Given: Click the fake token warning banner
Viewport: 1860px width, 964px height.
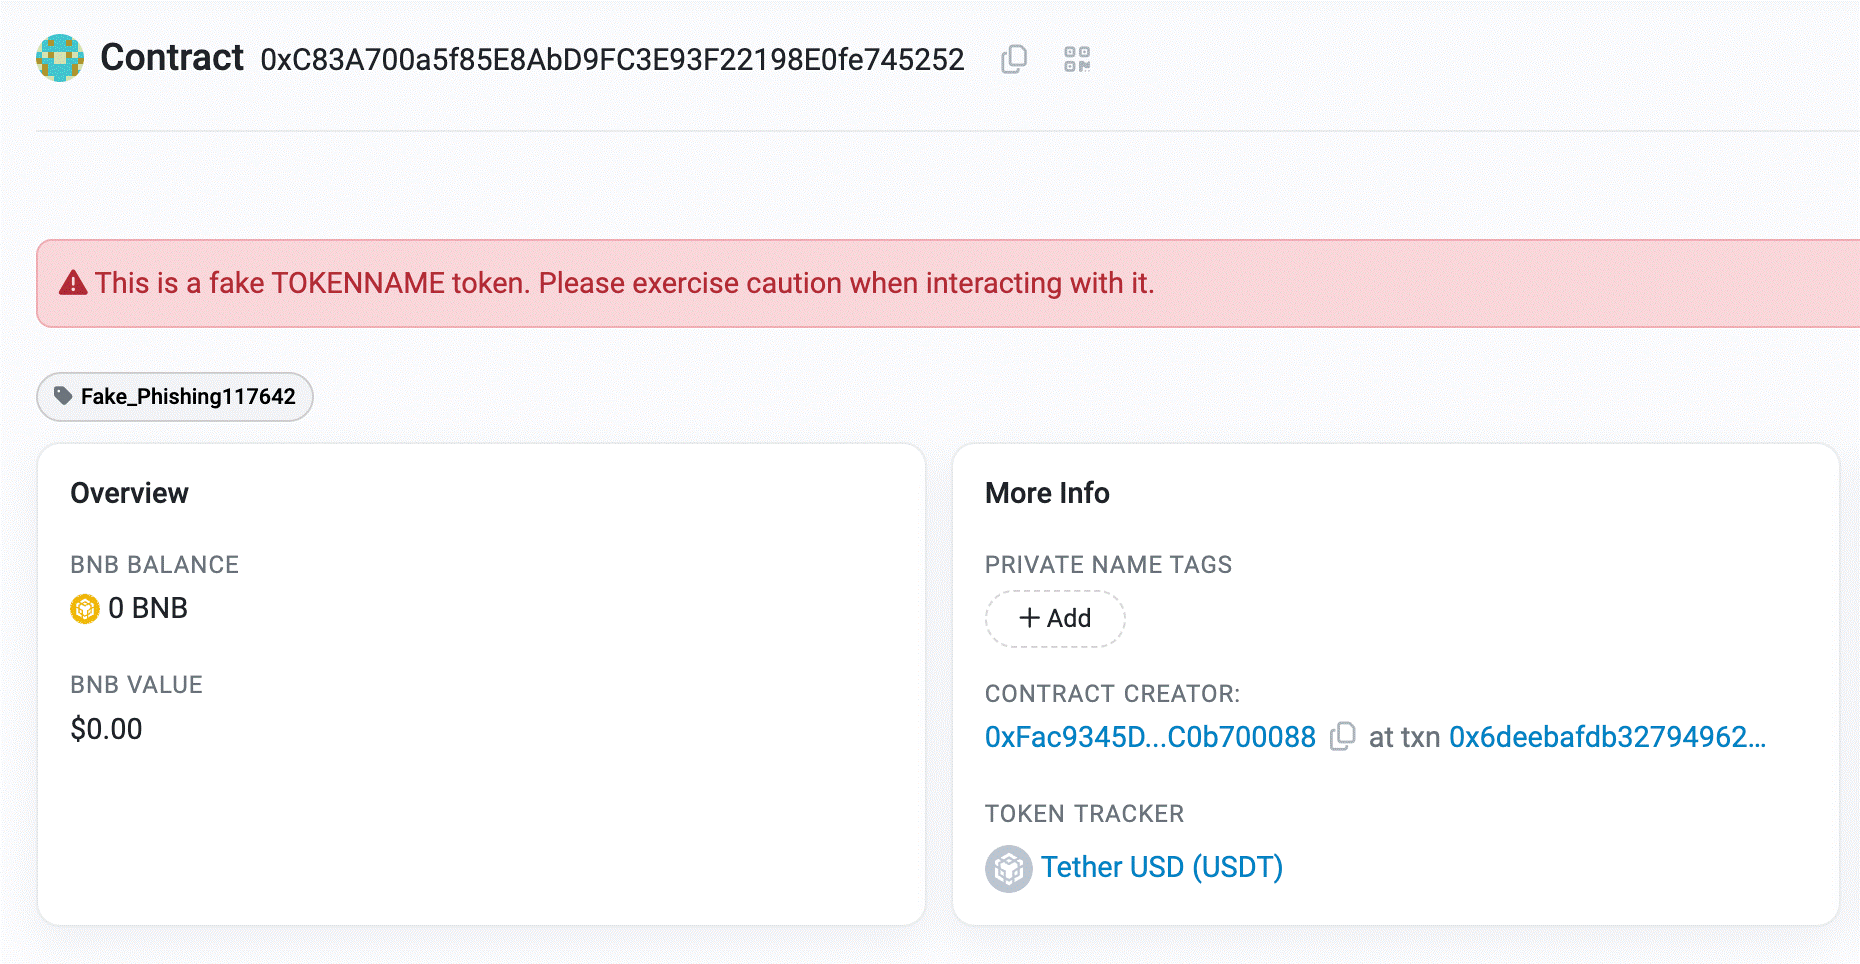Looking at the screenshot, I should (948, 284).
